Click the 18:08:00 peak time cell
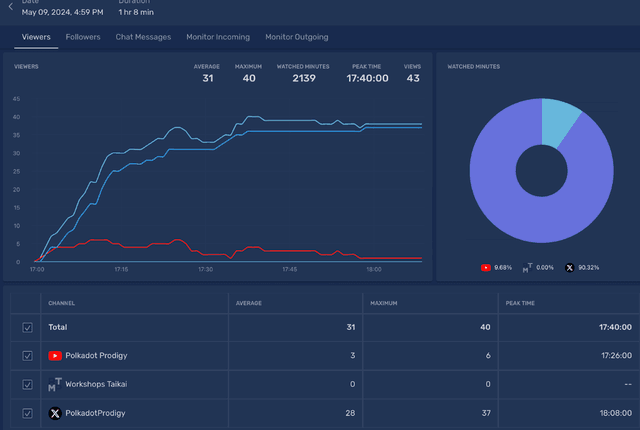 616,413
